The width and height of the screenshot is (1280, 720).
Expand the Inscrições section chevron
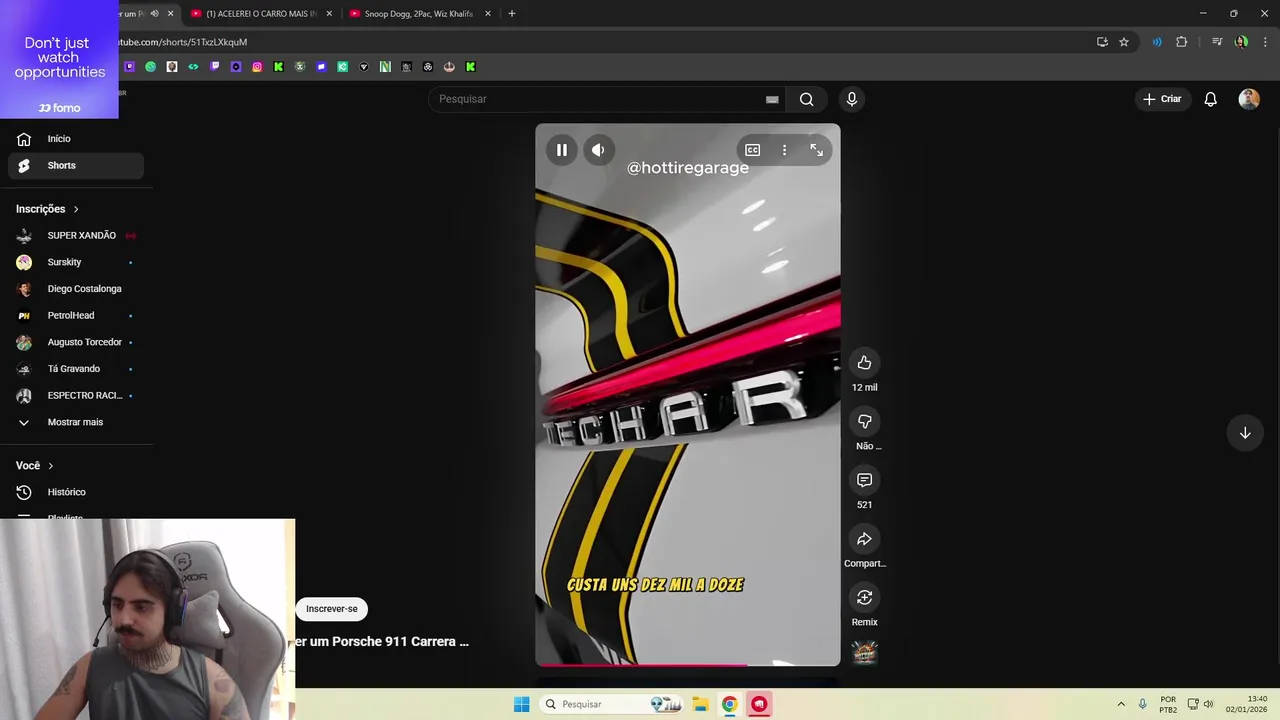point(76,209)
